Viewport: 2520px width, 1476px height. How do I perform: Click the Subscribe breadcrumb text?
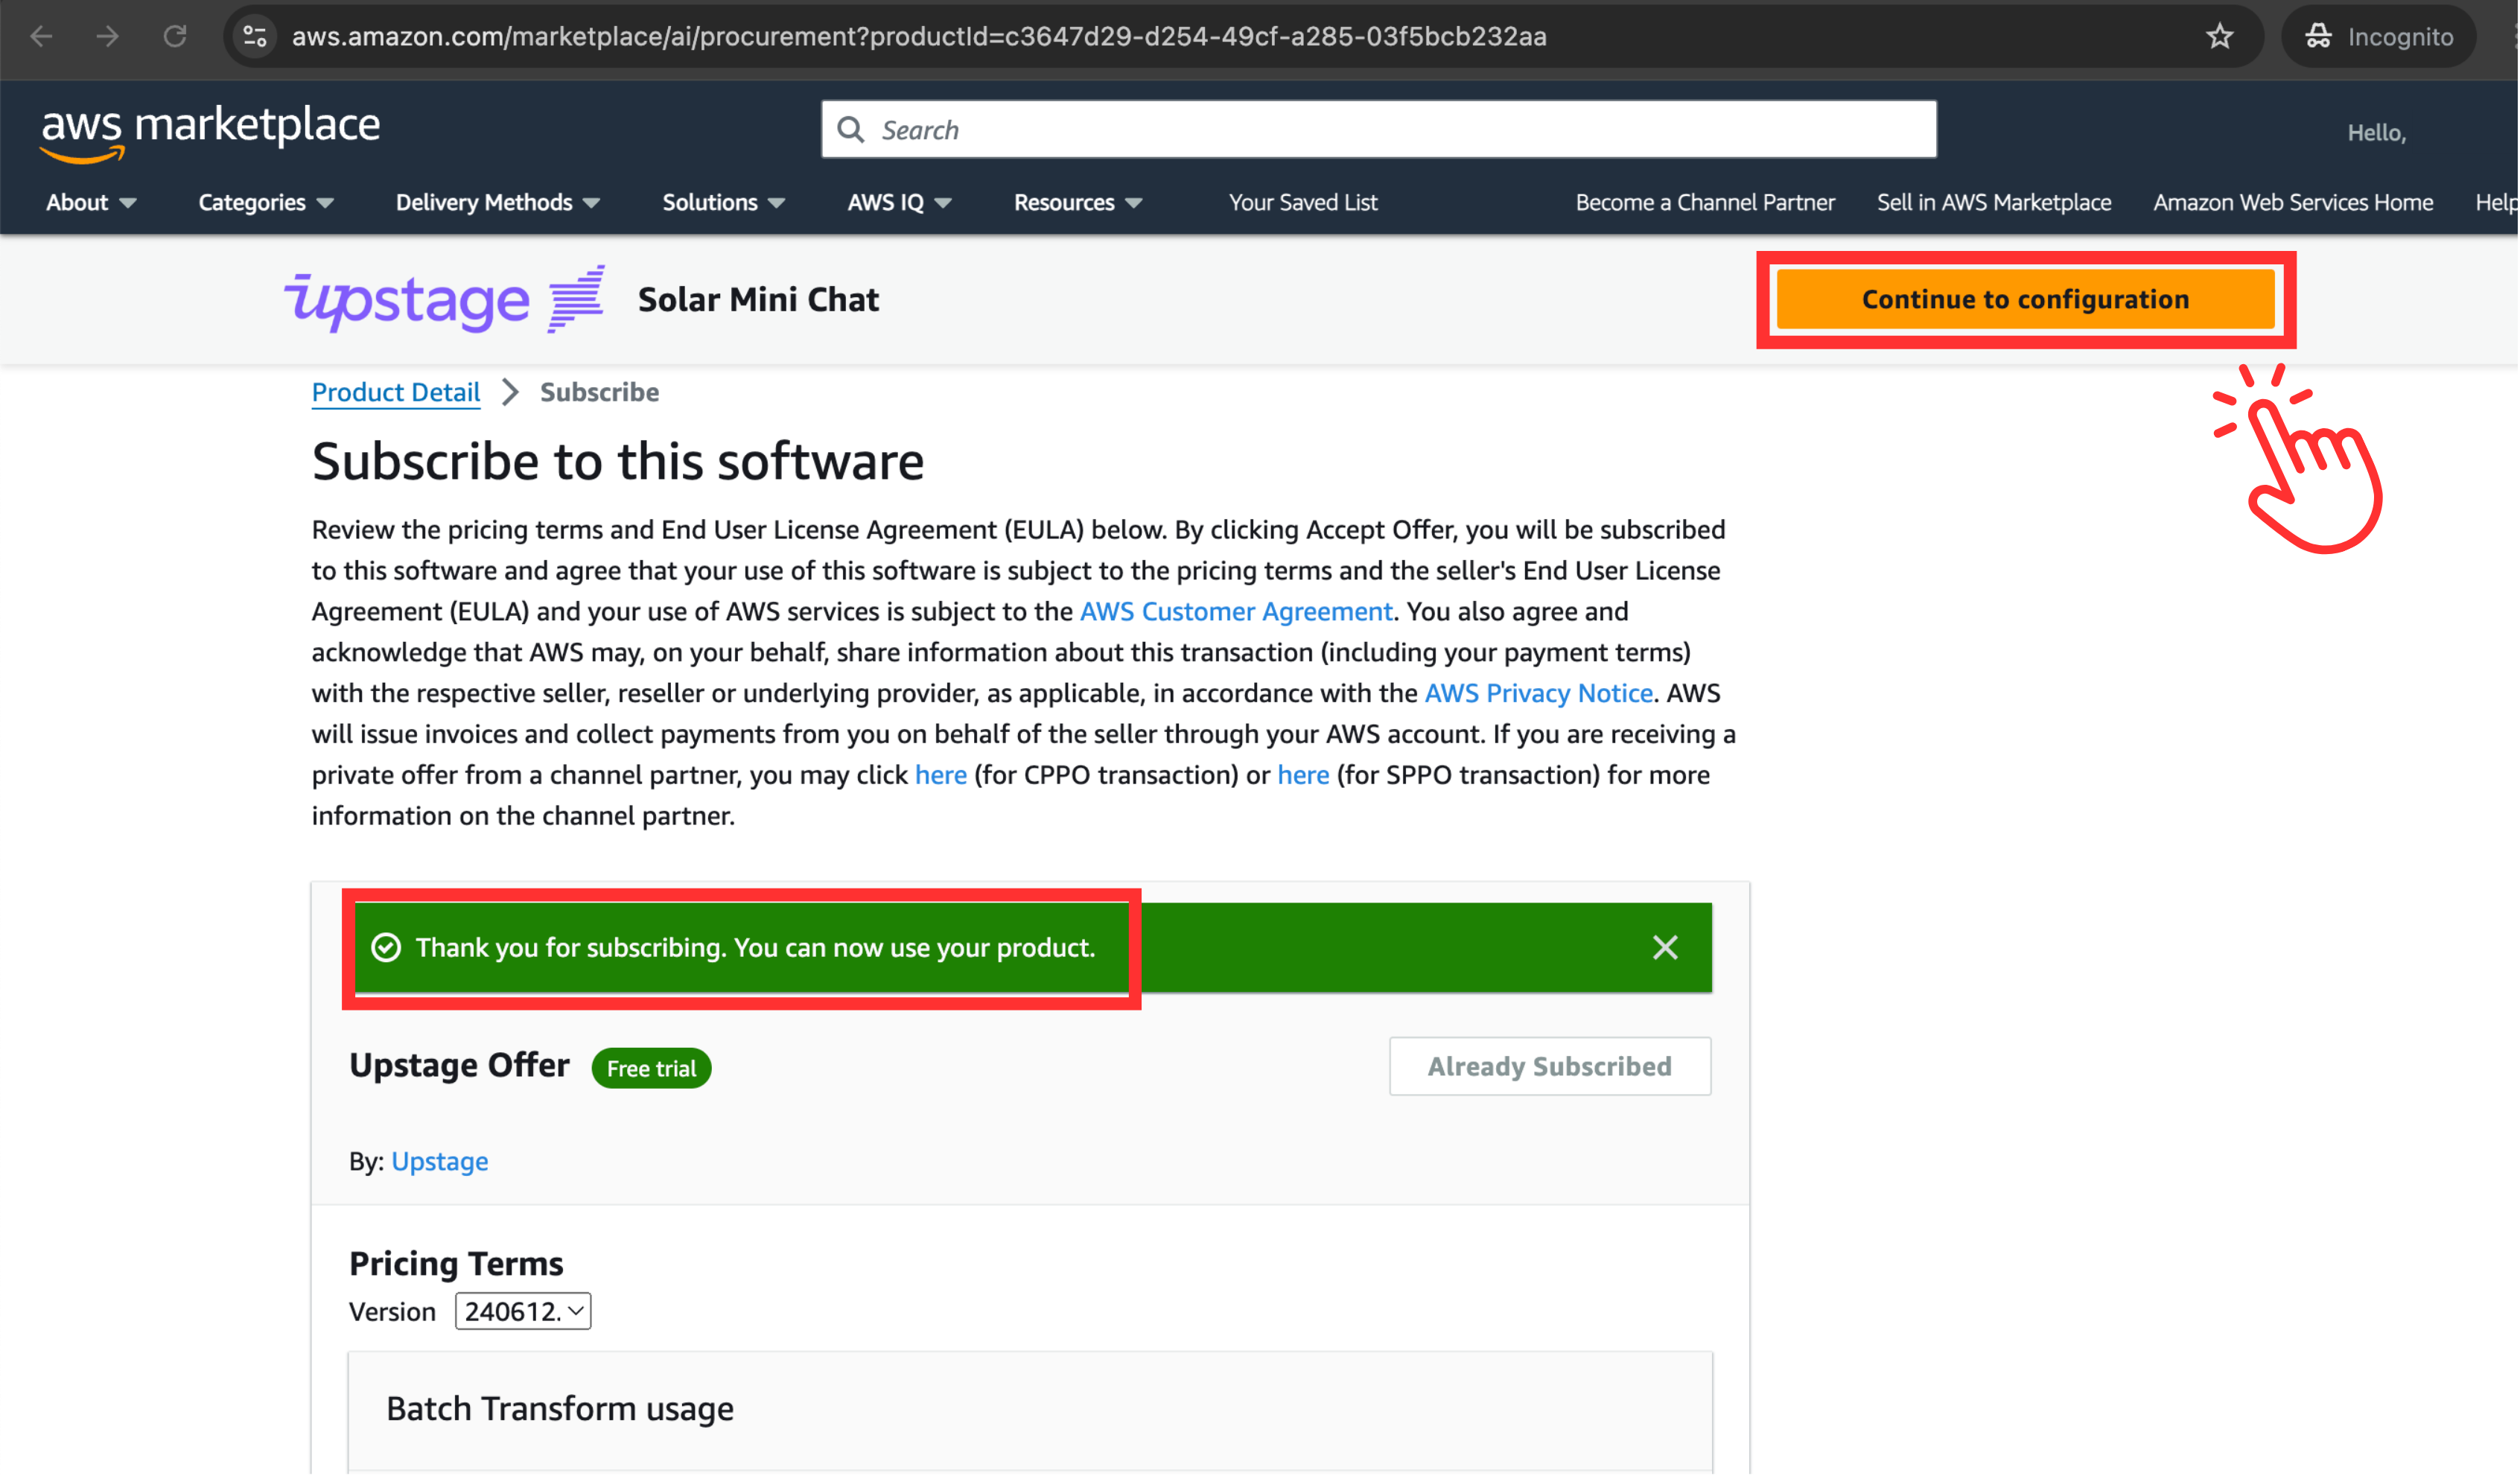[x=600, y=392]
